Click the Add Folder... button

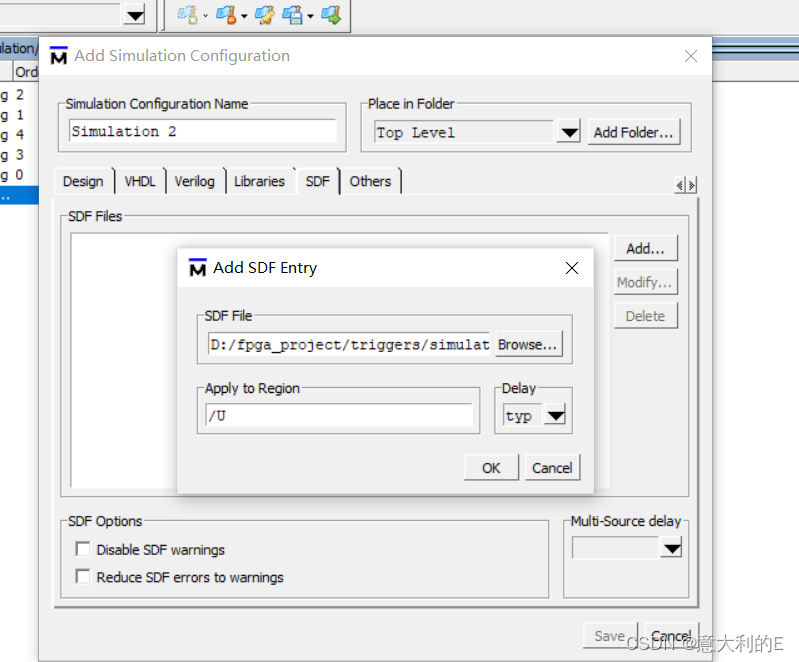tap(633, 133)
